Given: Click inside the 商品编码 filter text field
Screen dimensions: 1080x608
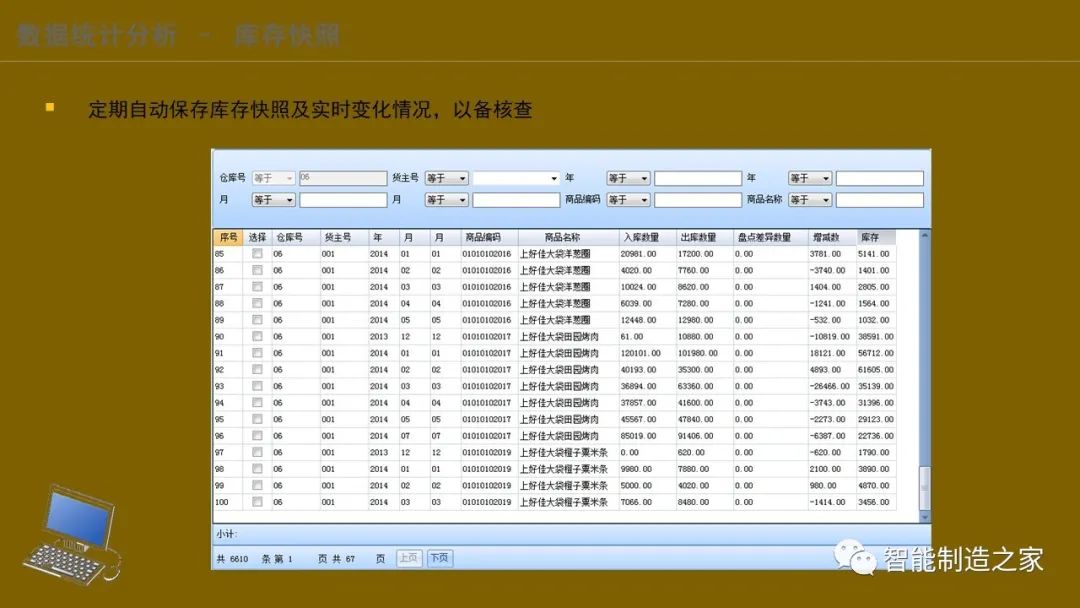Looking at the screenshot, I should point(698,199).
